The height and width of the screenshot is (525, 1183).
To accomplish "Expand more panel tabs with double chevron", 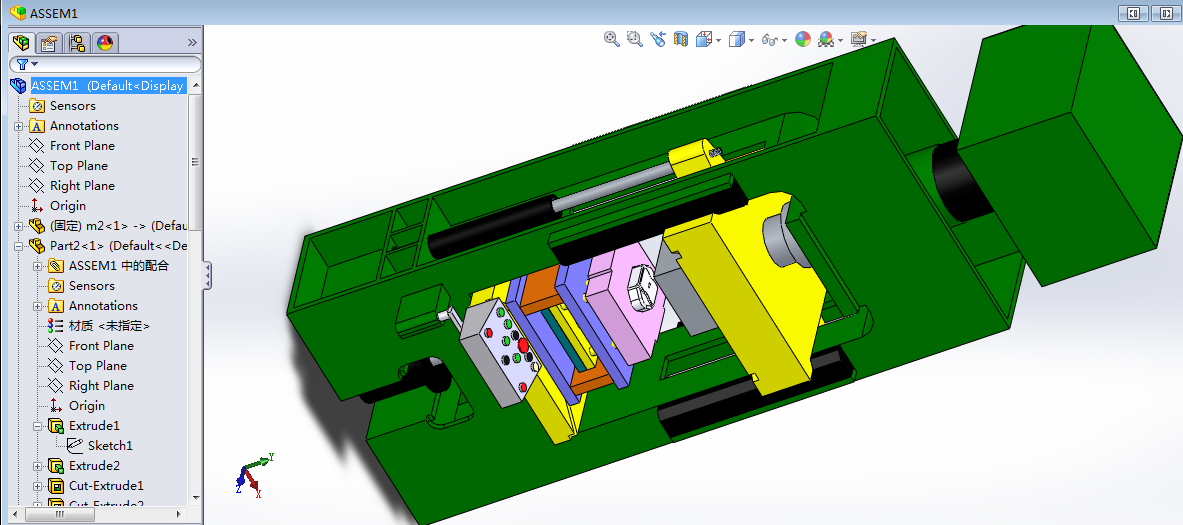I will (192, 42).
